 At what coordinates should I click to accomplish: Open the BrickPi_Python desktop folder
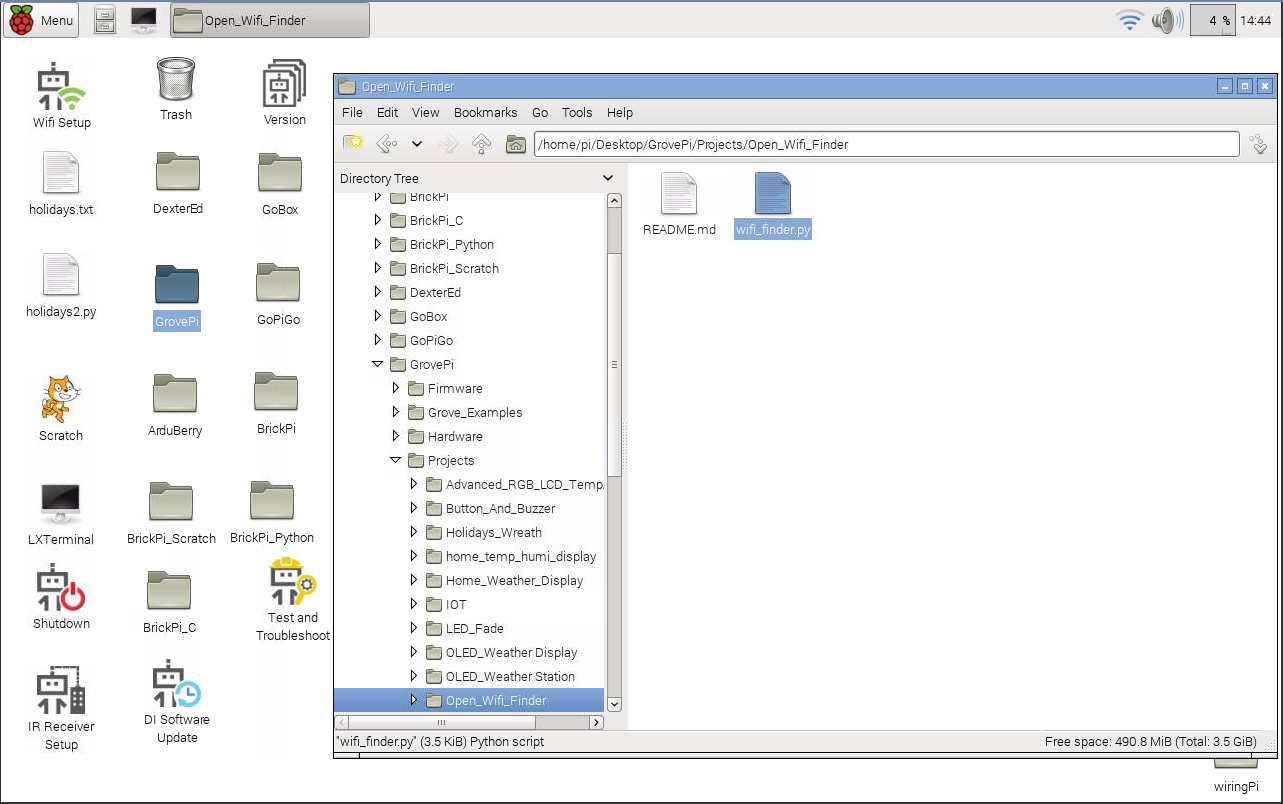272,512
